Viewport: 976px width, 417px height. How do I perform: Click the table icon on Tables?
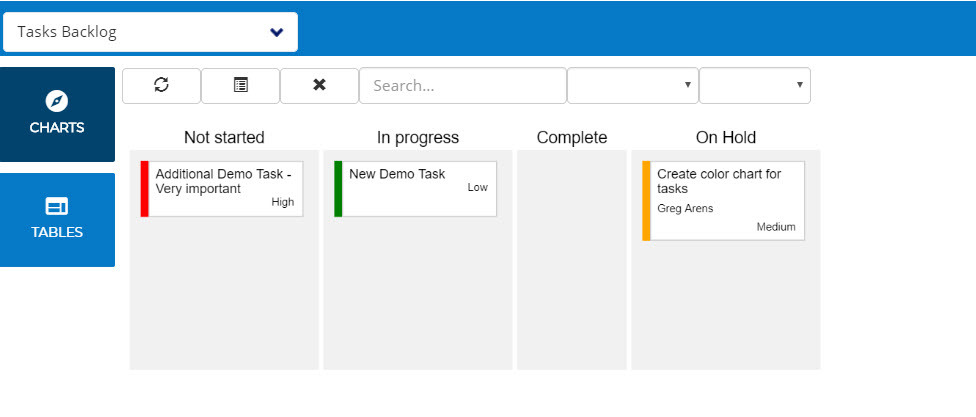click(57, 206)
